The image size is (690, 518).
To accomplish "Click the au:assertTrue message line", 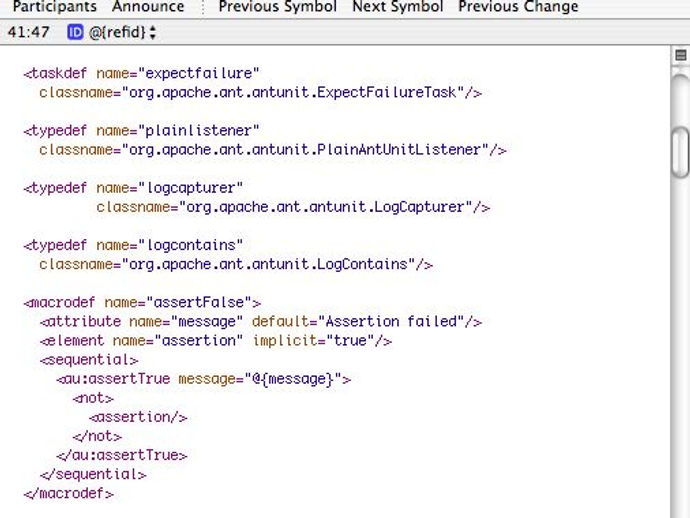I will (204, 379).
